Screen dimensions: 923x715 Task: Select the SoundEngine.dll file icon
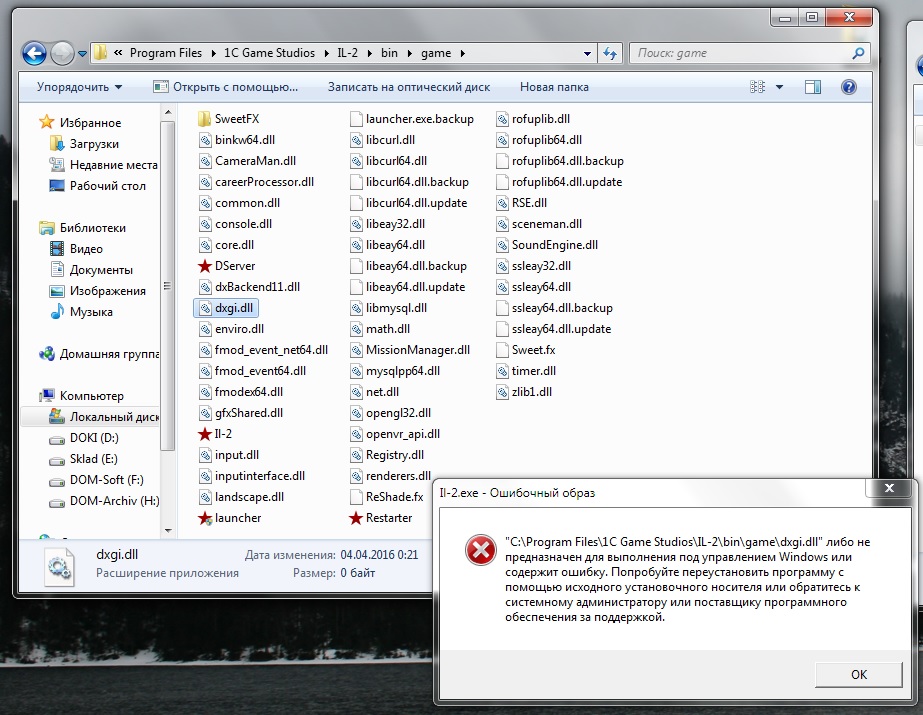click(502, 245)
